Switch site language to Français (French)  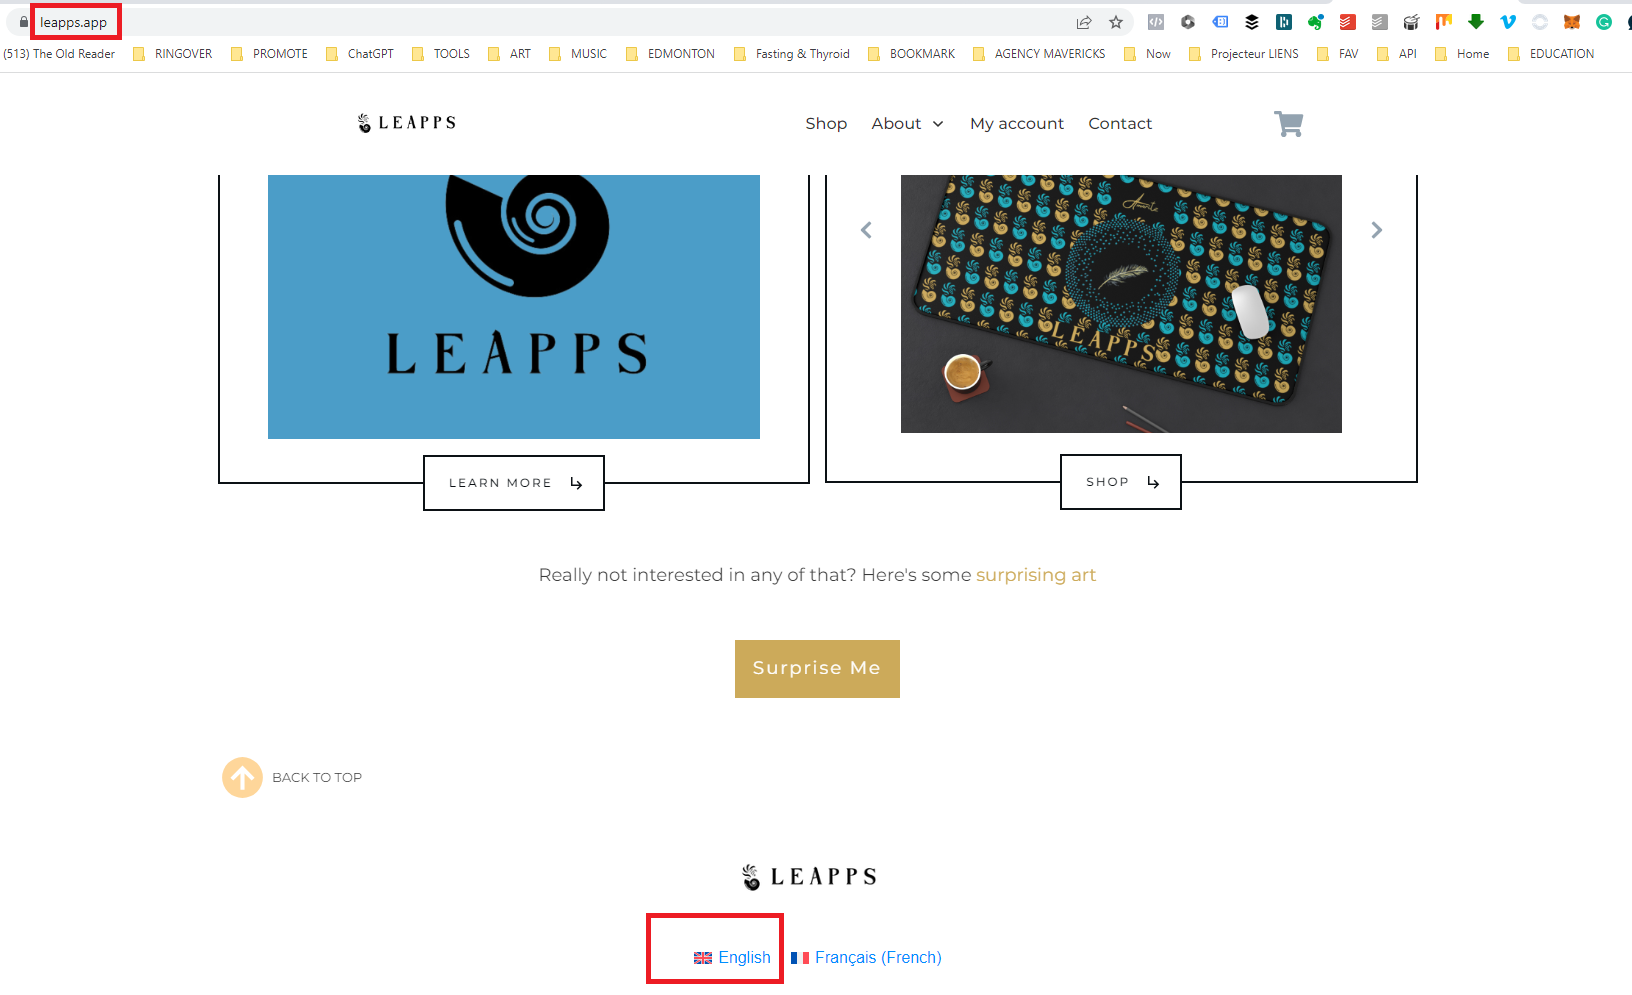coord(866,958)
